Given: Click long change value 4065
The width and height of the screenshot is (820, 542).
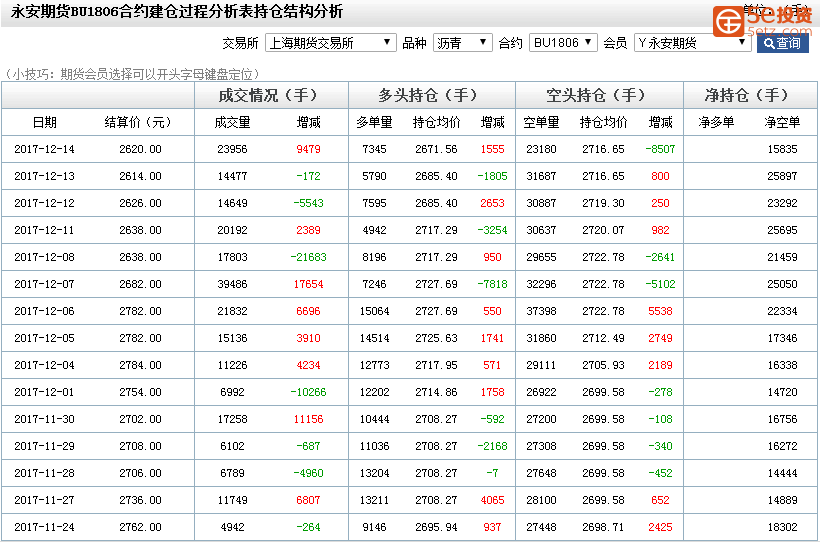Looking at the screenshot, I should point(492,500).
